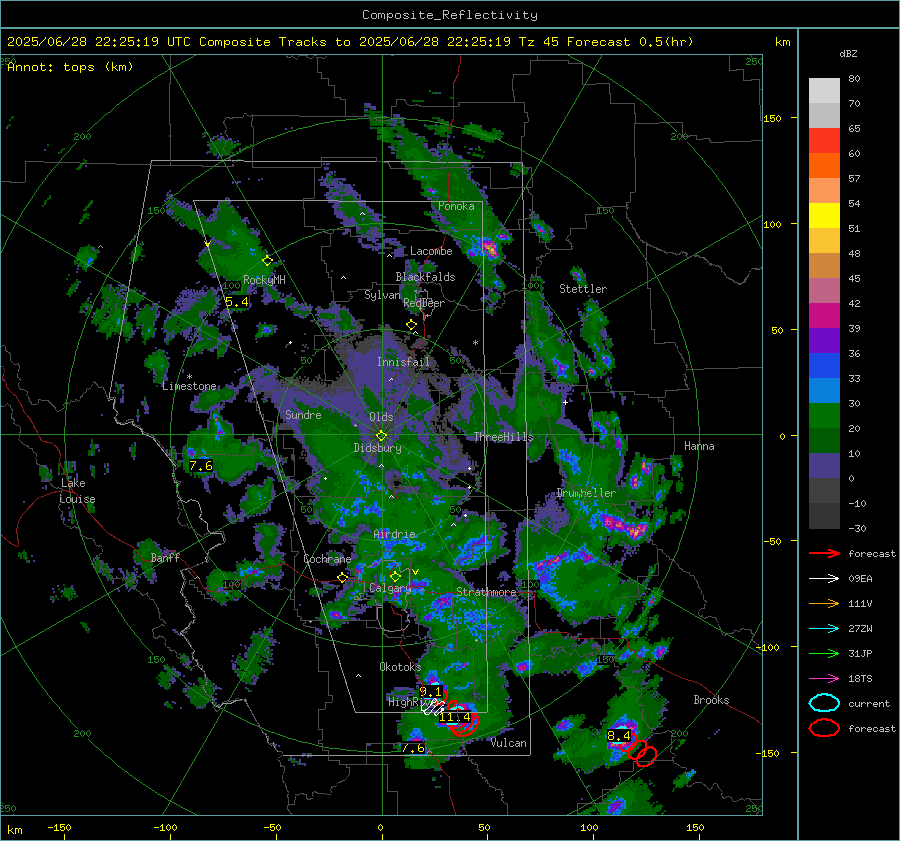This screenshot has width=900, height=841.
Task: Click the dBZ legend heading
Action: pyautogui.click(x=848, y=53)
